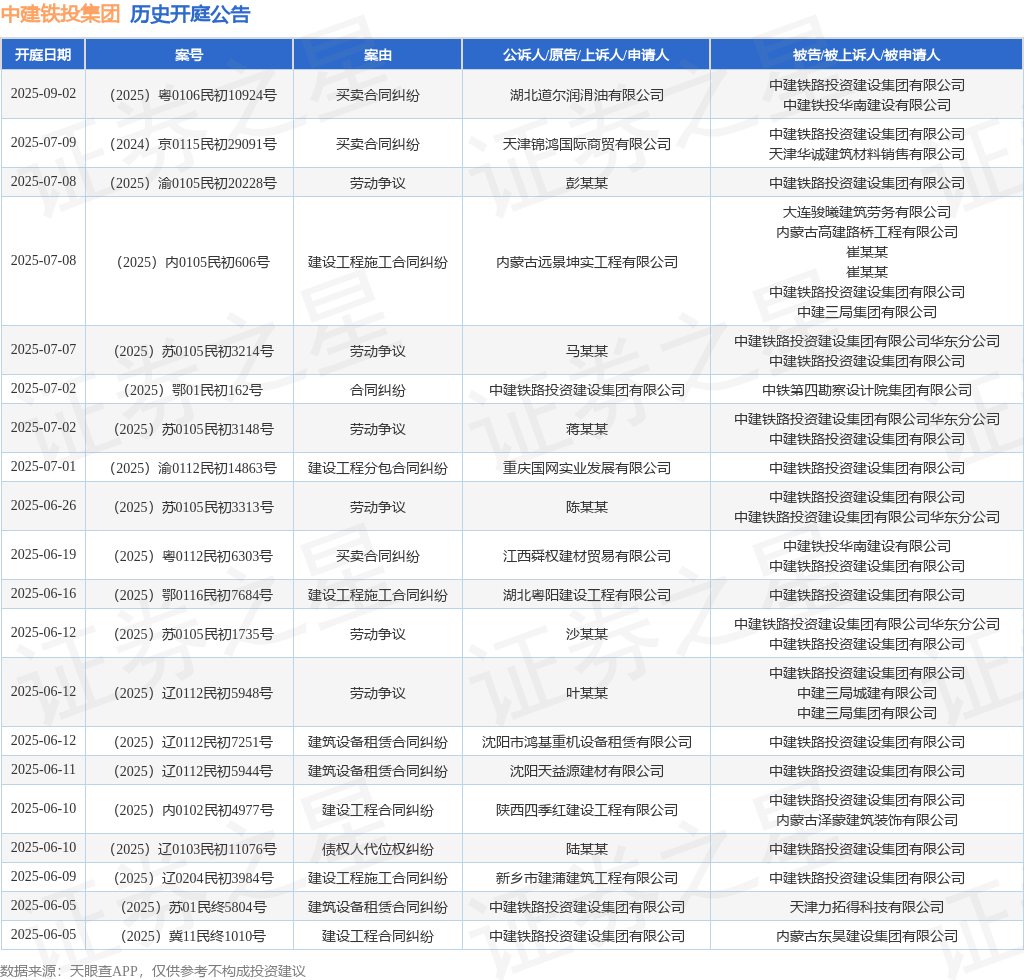Select the date 2025-06-19

[43, 555]
